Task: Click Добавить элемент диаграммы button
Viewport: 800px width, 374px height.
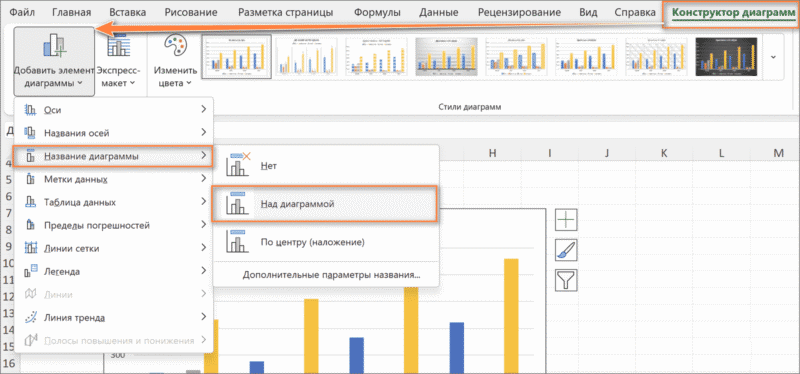Action: [54, 62]
